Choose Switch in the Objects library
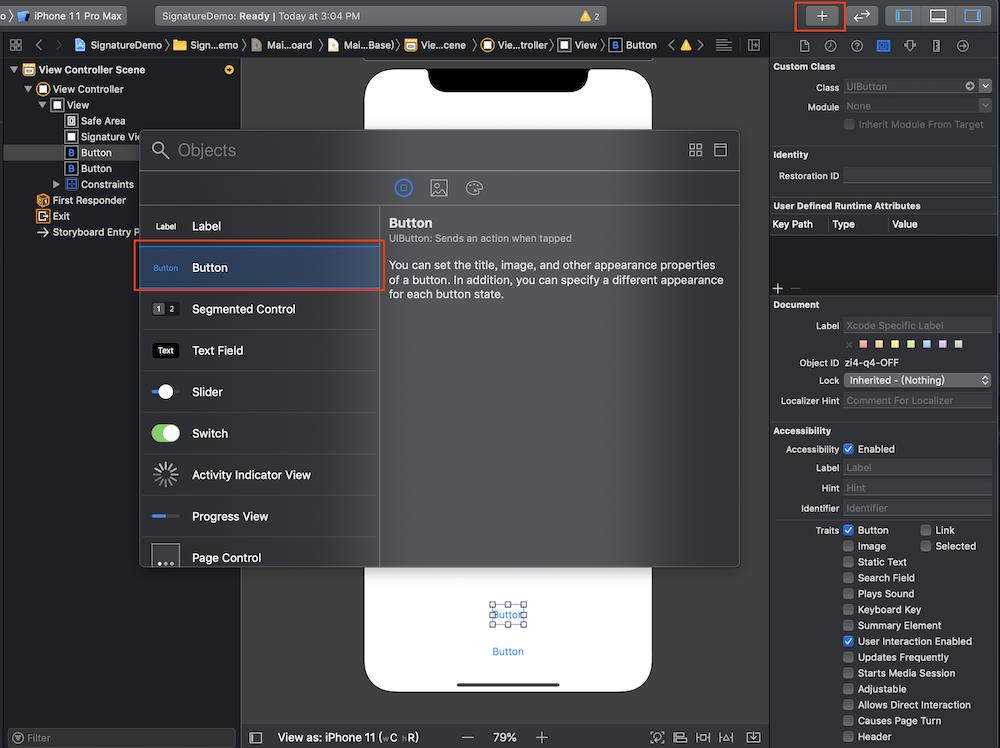 click(260, 434)
